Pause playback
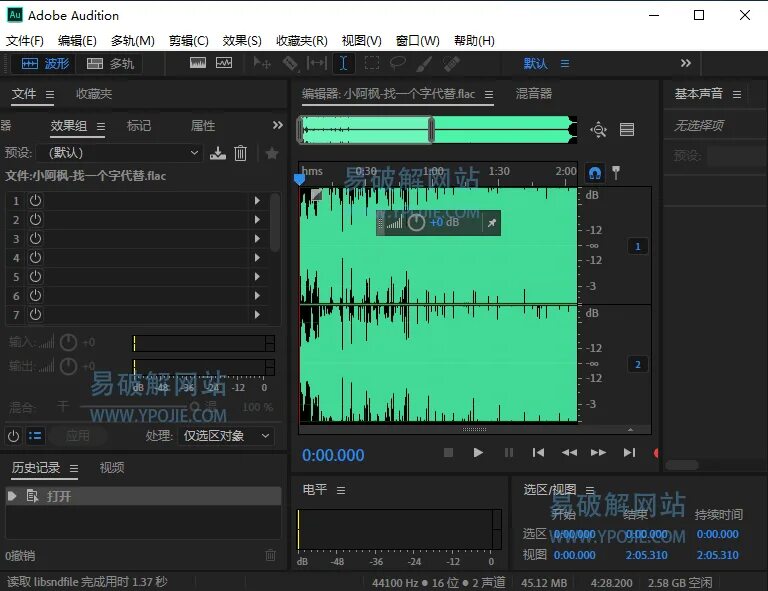This screenshot has width=768, height=591. 509,453
